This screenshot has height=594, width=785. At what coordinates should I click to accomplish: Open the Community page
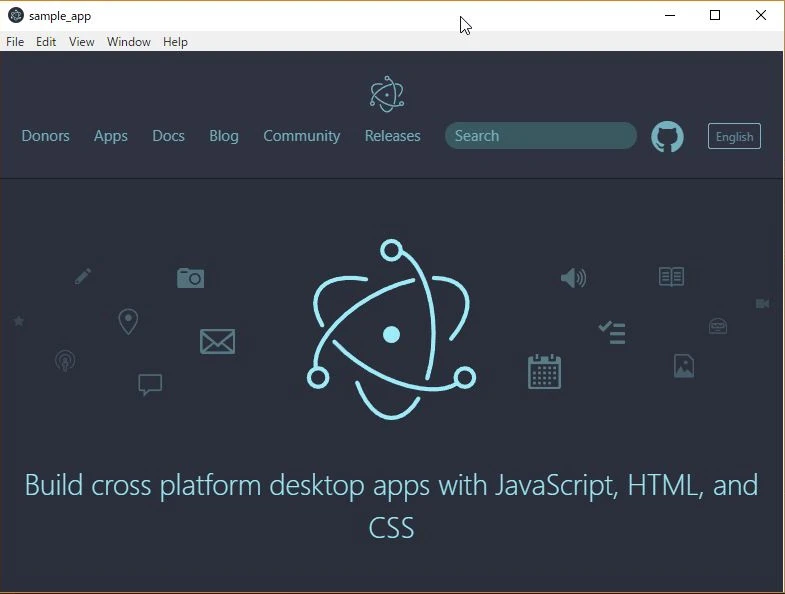302,136
